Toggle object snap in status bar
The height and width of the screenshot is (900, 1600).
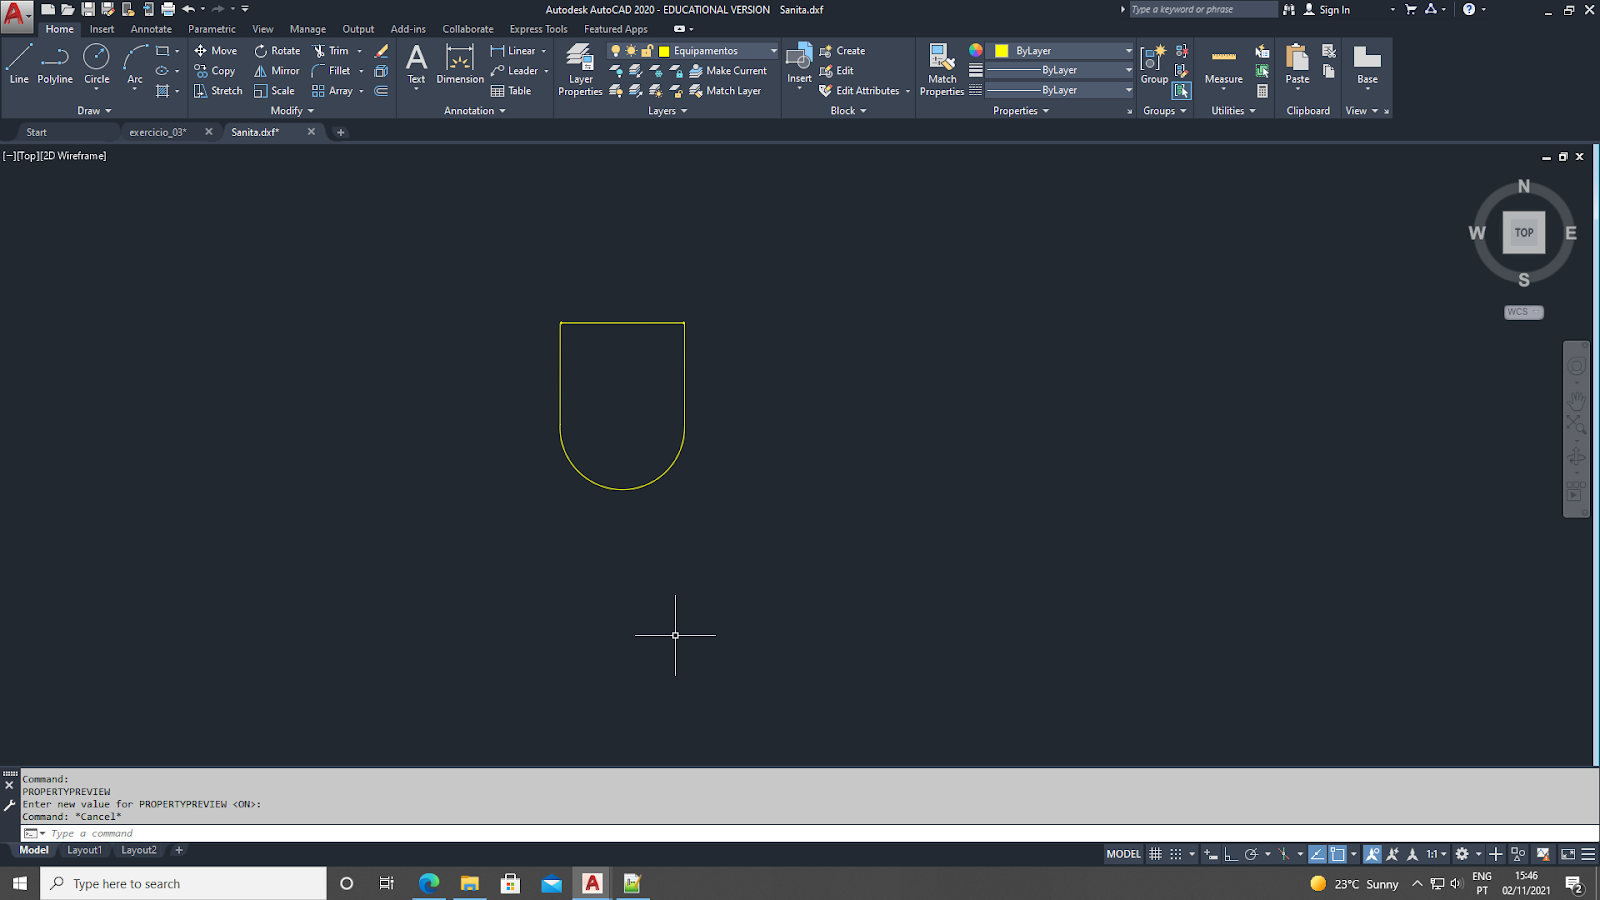point(1338,854)
